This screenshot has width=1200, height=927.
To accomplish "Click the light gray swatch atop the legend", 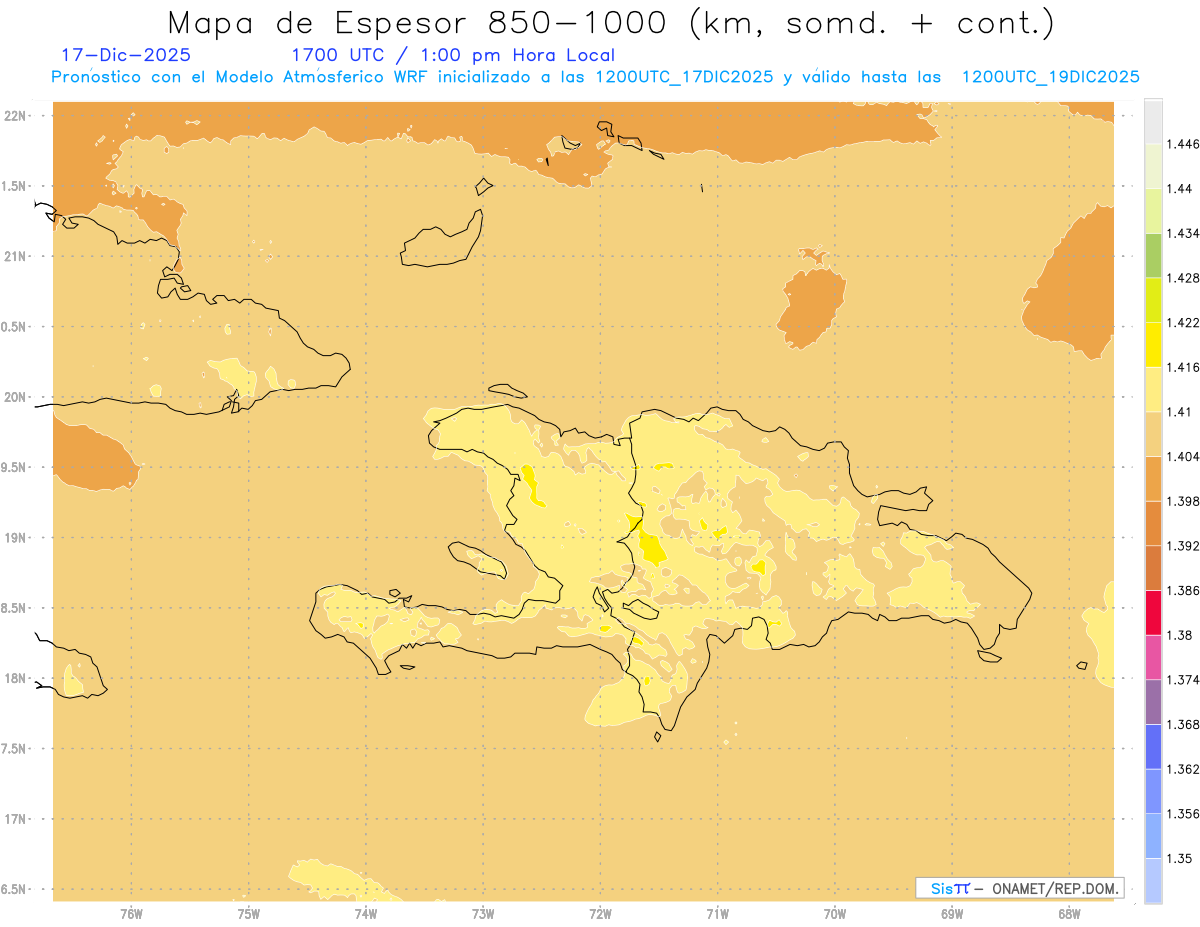I will (x=1153, y=121).
